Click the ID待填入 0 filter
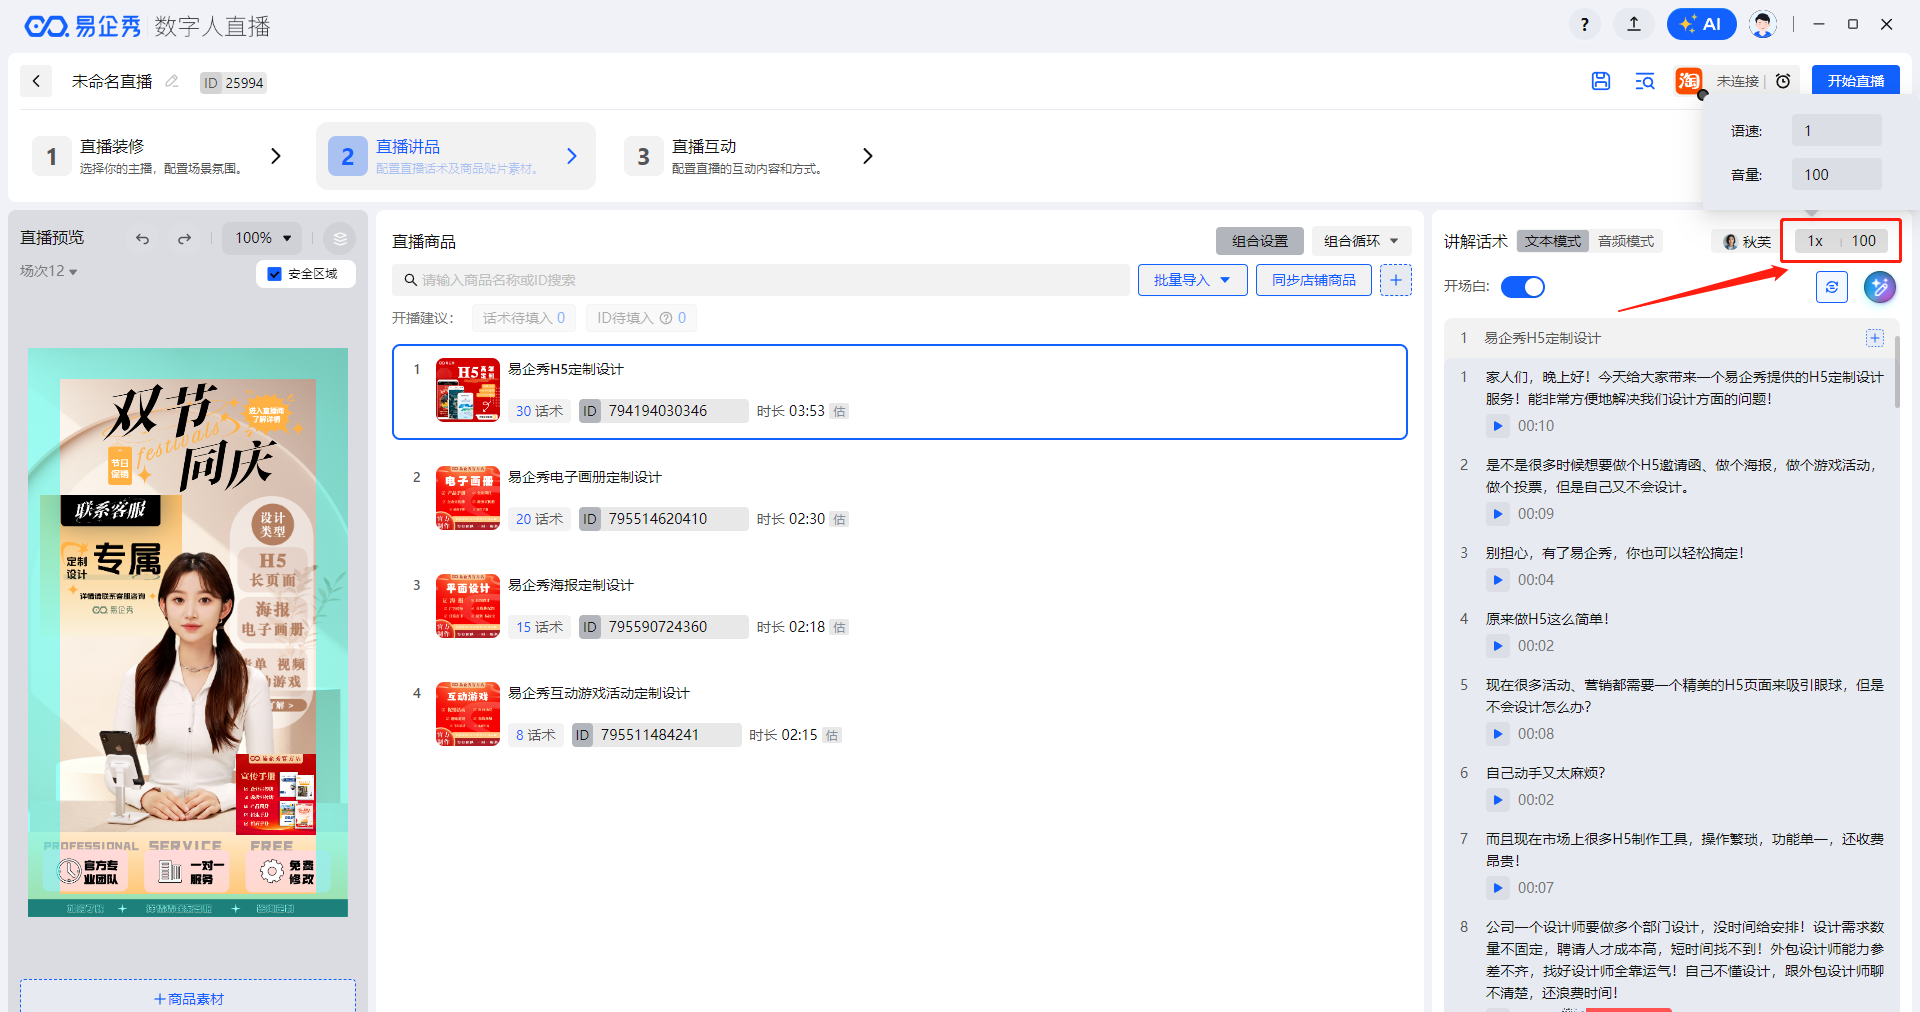1920x1012 pixels. (641, 318)
